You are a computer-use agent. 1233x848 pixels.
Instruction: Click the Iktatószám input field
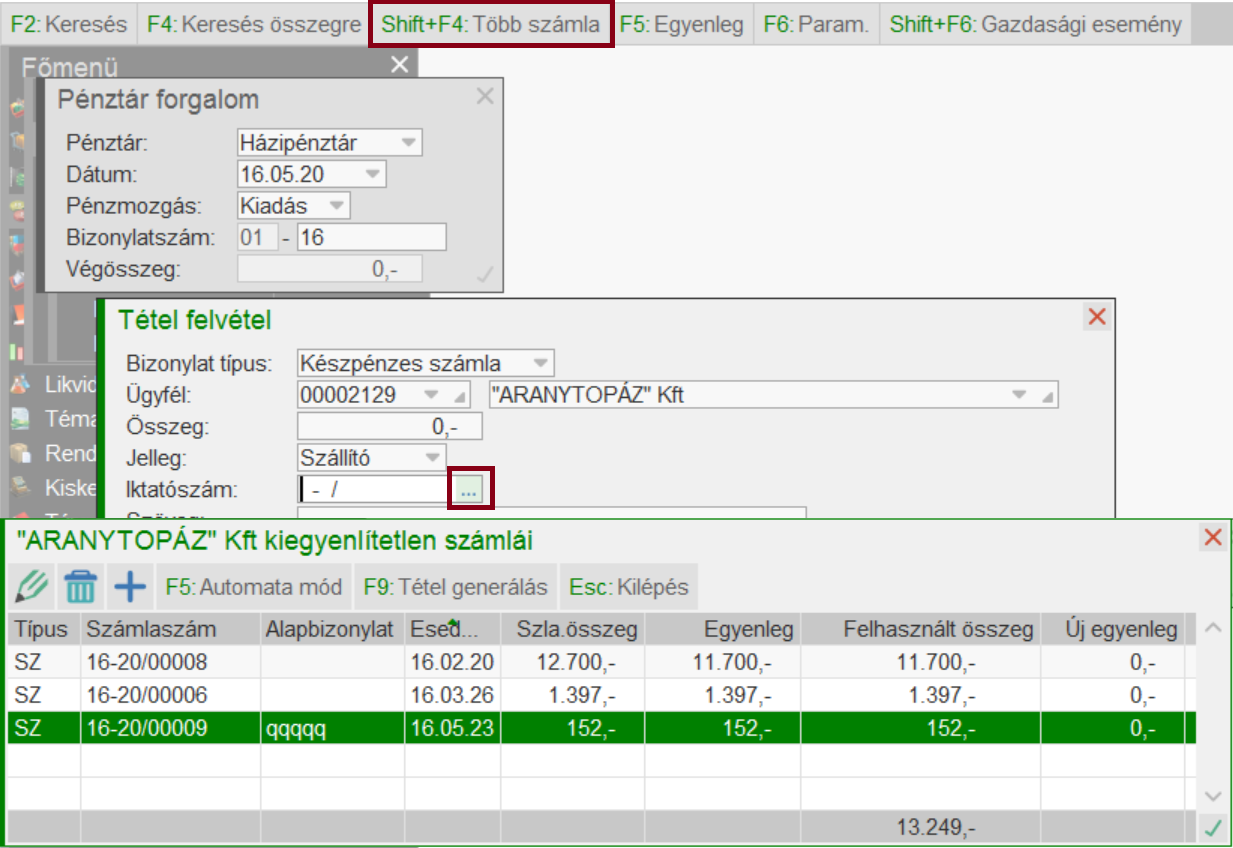377,489
